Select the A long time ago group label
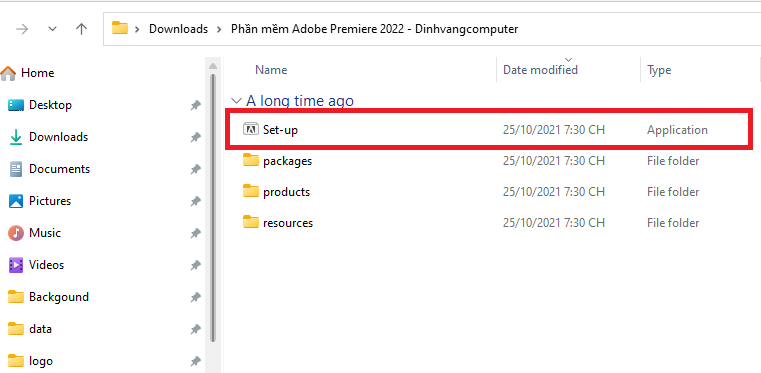Viewport: 761px width, 373px height. click(x=300, y=101)
